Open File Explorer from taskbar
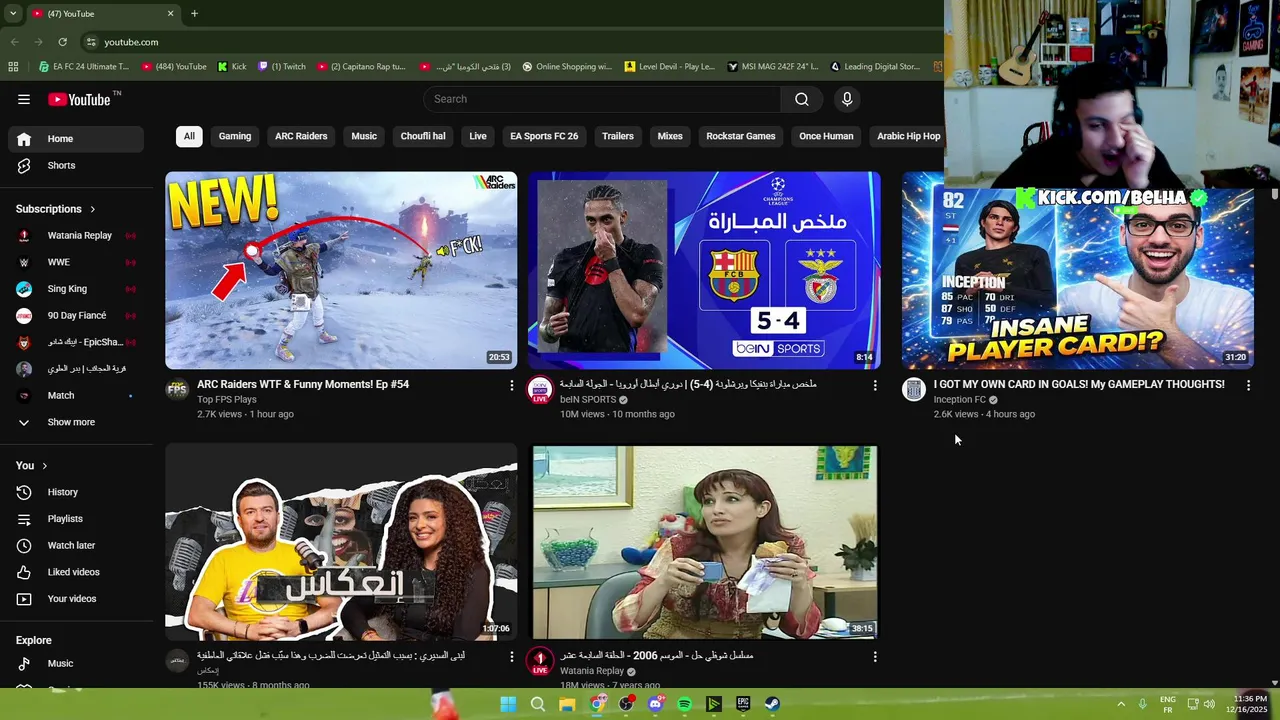Viewport: 1280px width, 720px height. [567, 704]
